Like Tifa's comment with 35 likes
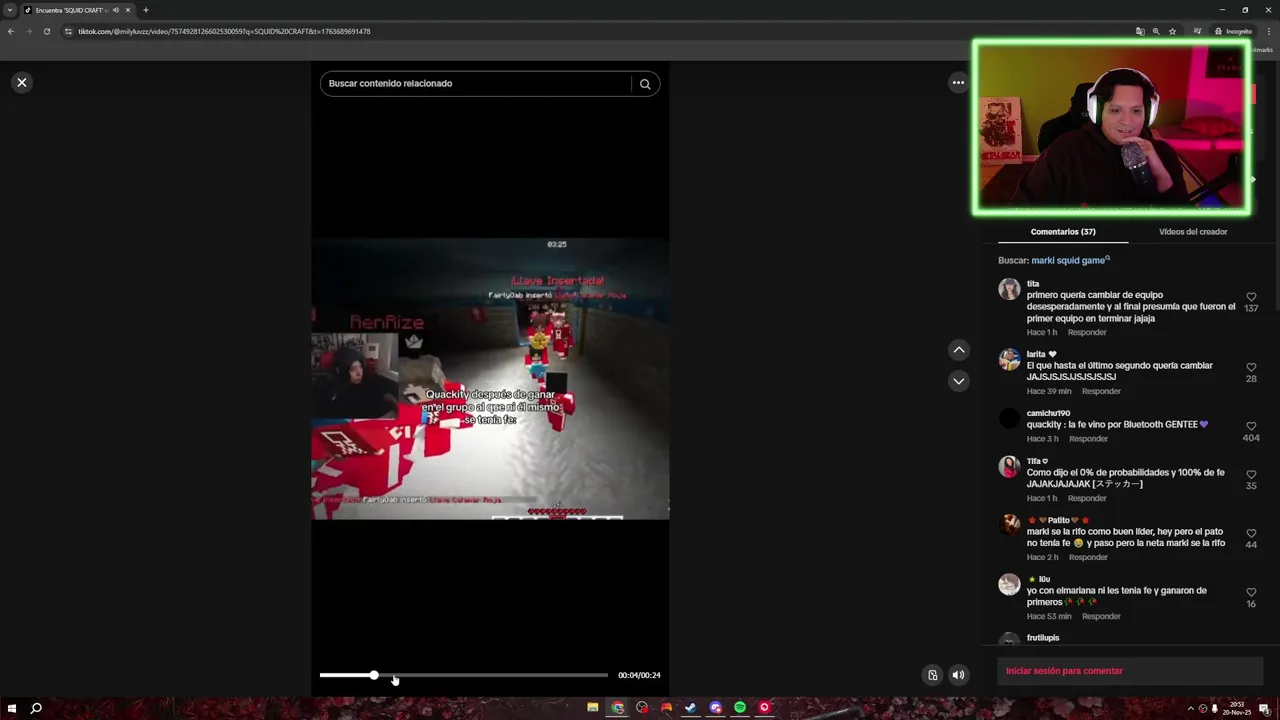1280x720 pixels. [x=1251, y=474]
